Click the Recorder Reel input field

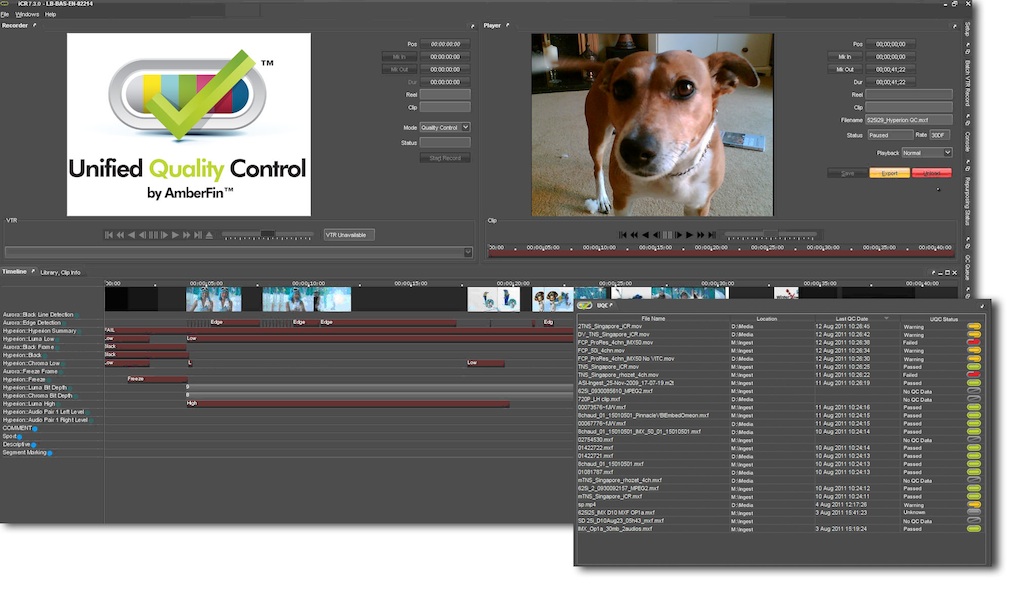coord(445,95)
